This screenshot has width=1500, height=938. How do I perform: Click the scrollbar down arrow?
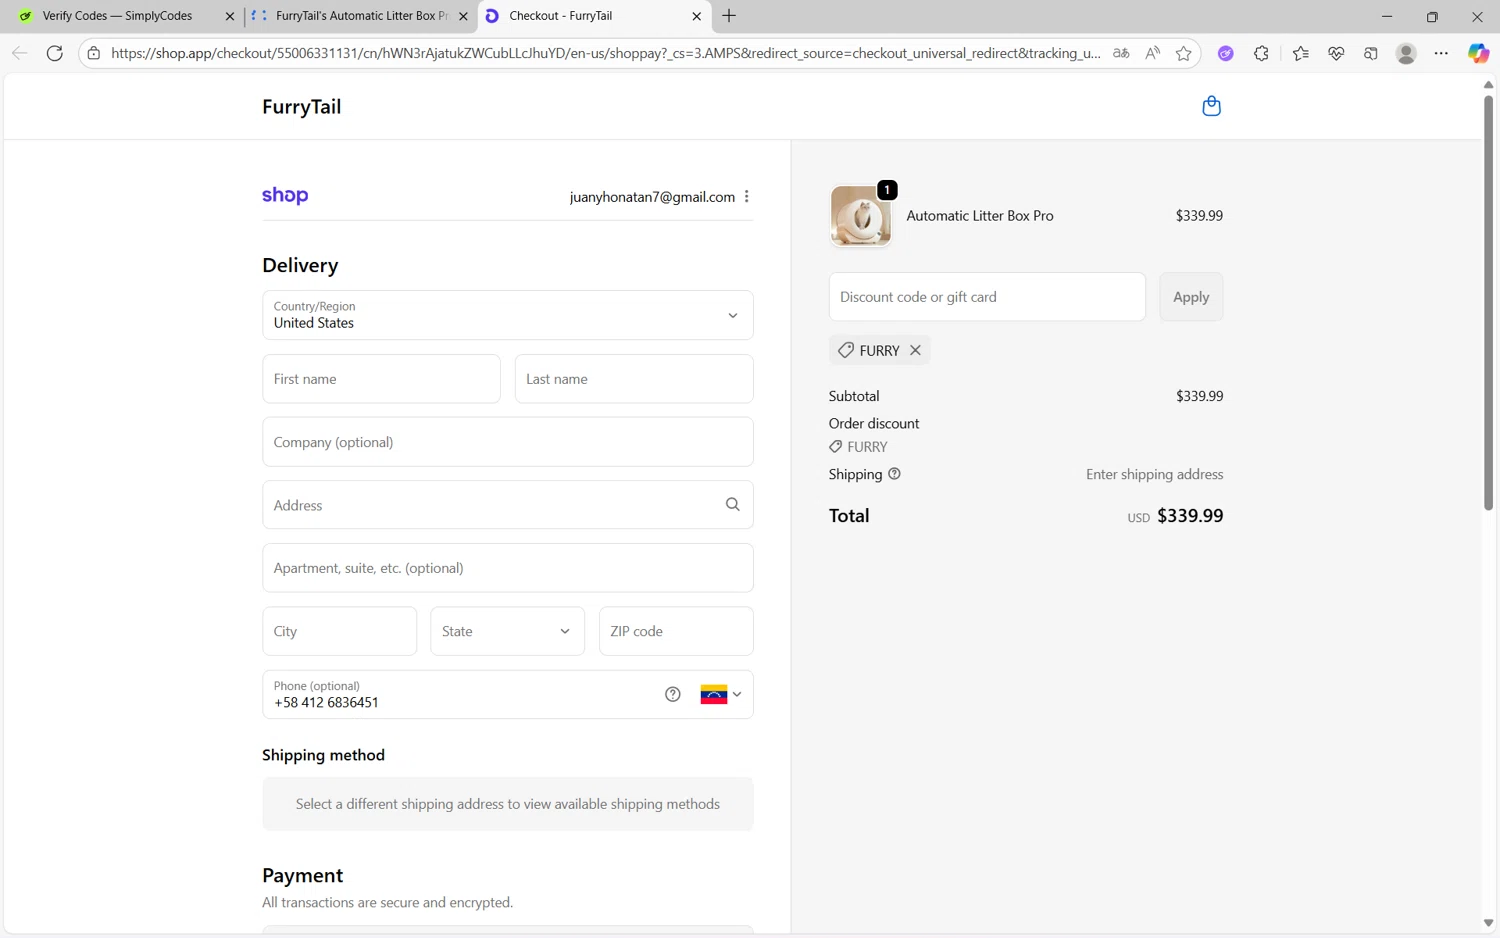point(1488,923)
